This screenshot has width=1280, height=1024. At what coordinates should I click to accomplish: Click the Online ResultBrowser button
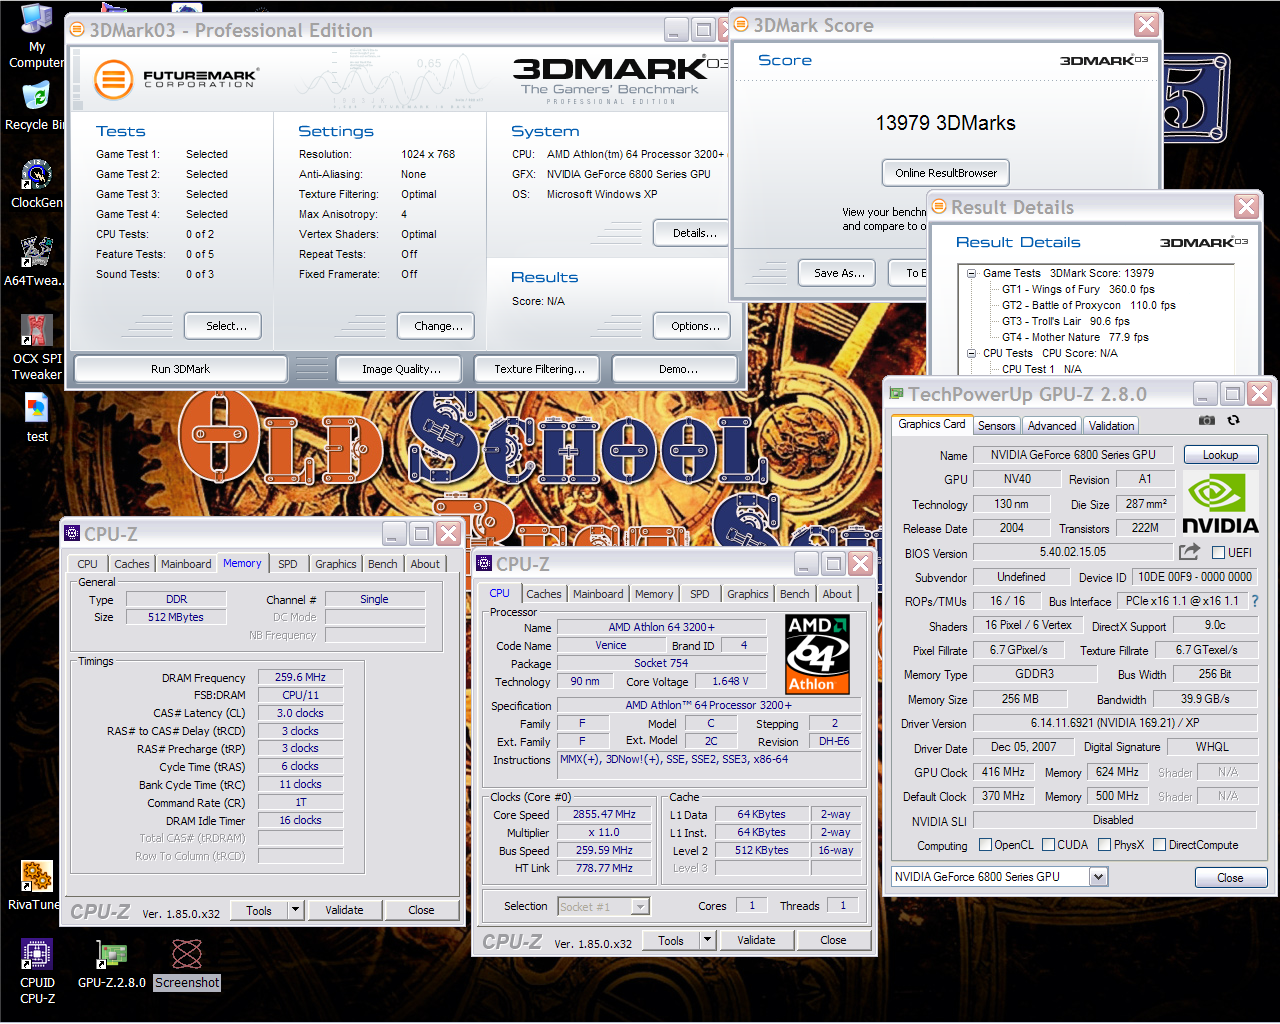pyautogui.click(x=946, y=173)
